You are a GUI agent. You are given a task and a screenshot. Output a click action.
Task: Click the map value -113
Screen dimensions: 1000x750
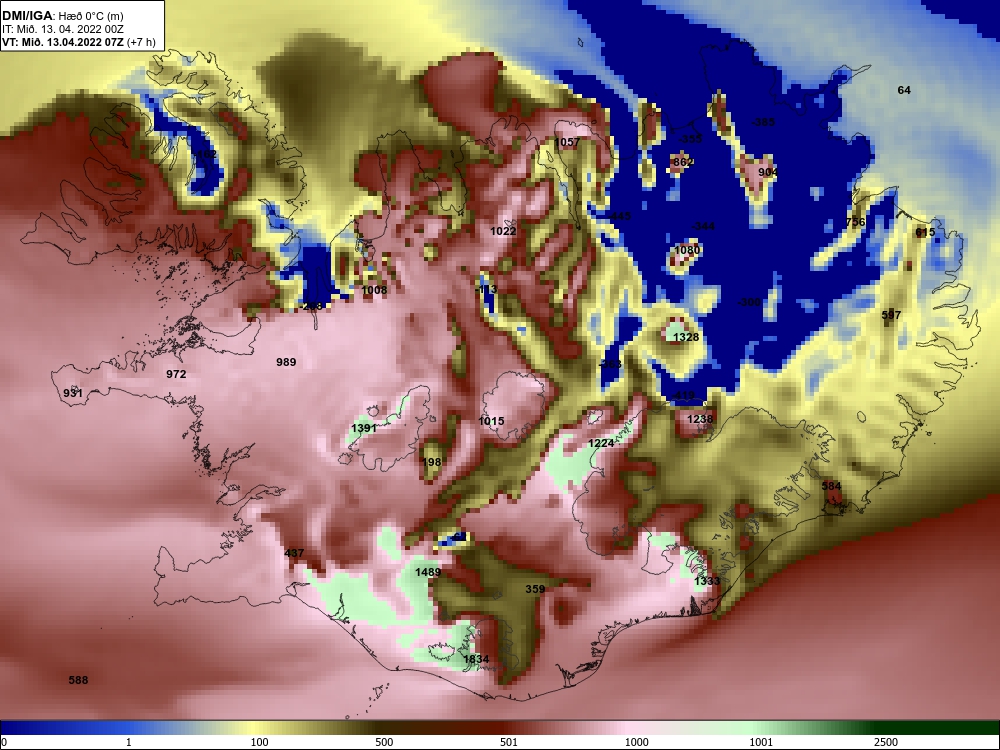pos(486,290)
